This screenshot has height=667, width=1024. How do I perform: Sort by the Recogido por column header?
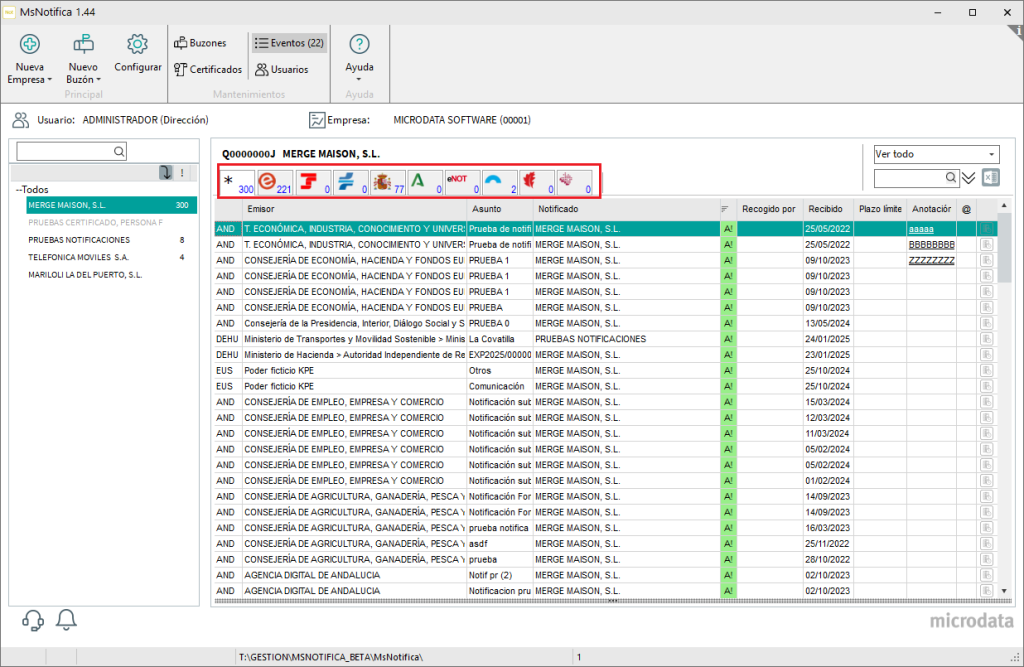(769, 209)
